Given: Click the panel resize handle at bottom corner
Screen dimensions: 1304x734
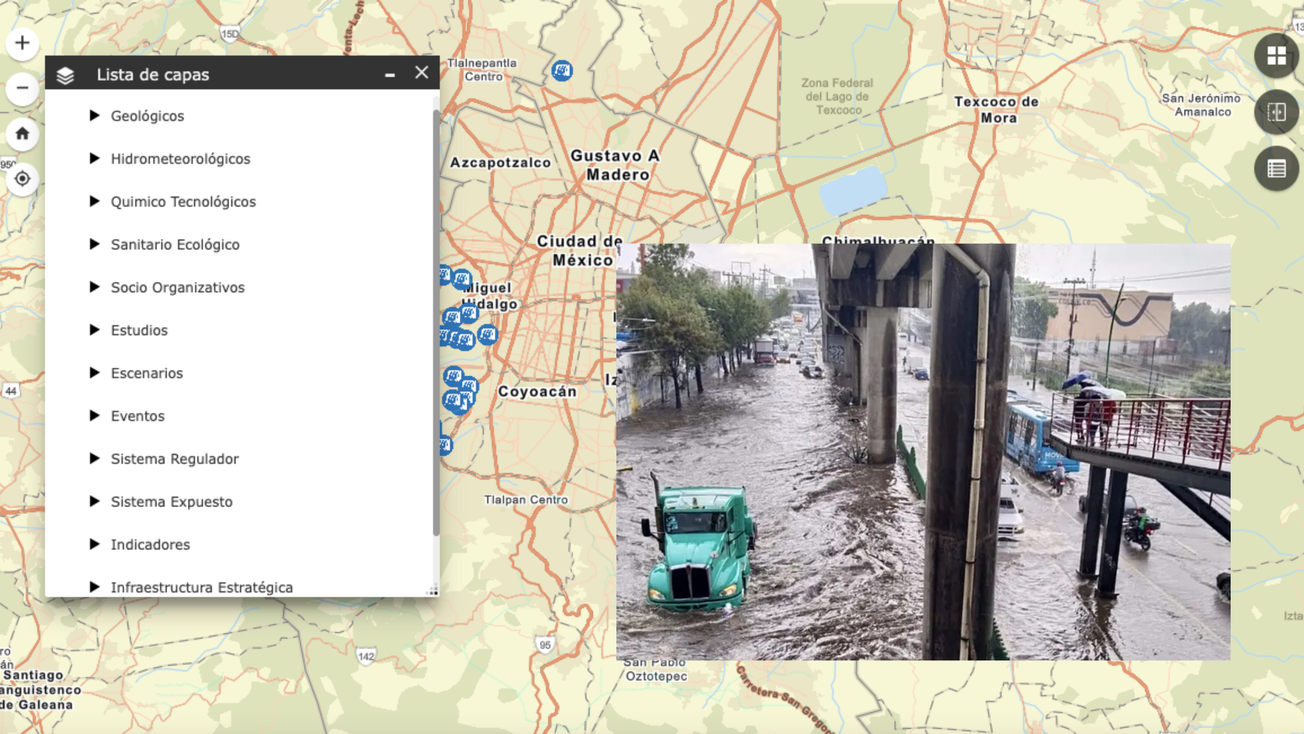Looking at the screenshot, I should (432, 591).
